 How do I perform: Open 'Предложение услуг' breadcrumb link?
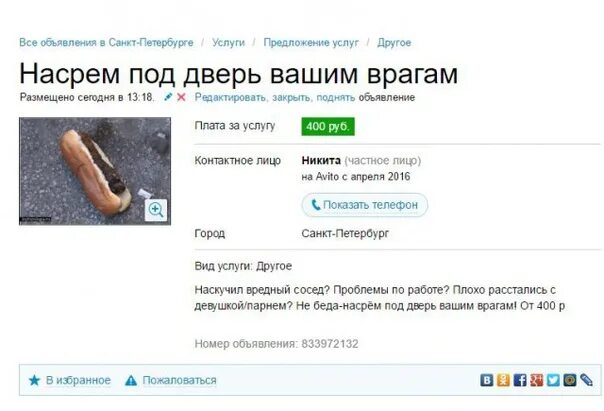click(x=311, y=42)
